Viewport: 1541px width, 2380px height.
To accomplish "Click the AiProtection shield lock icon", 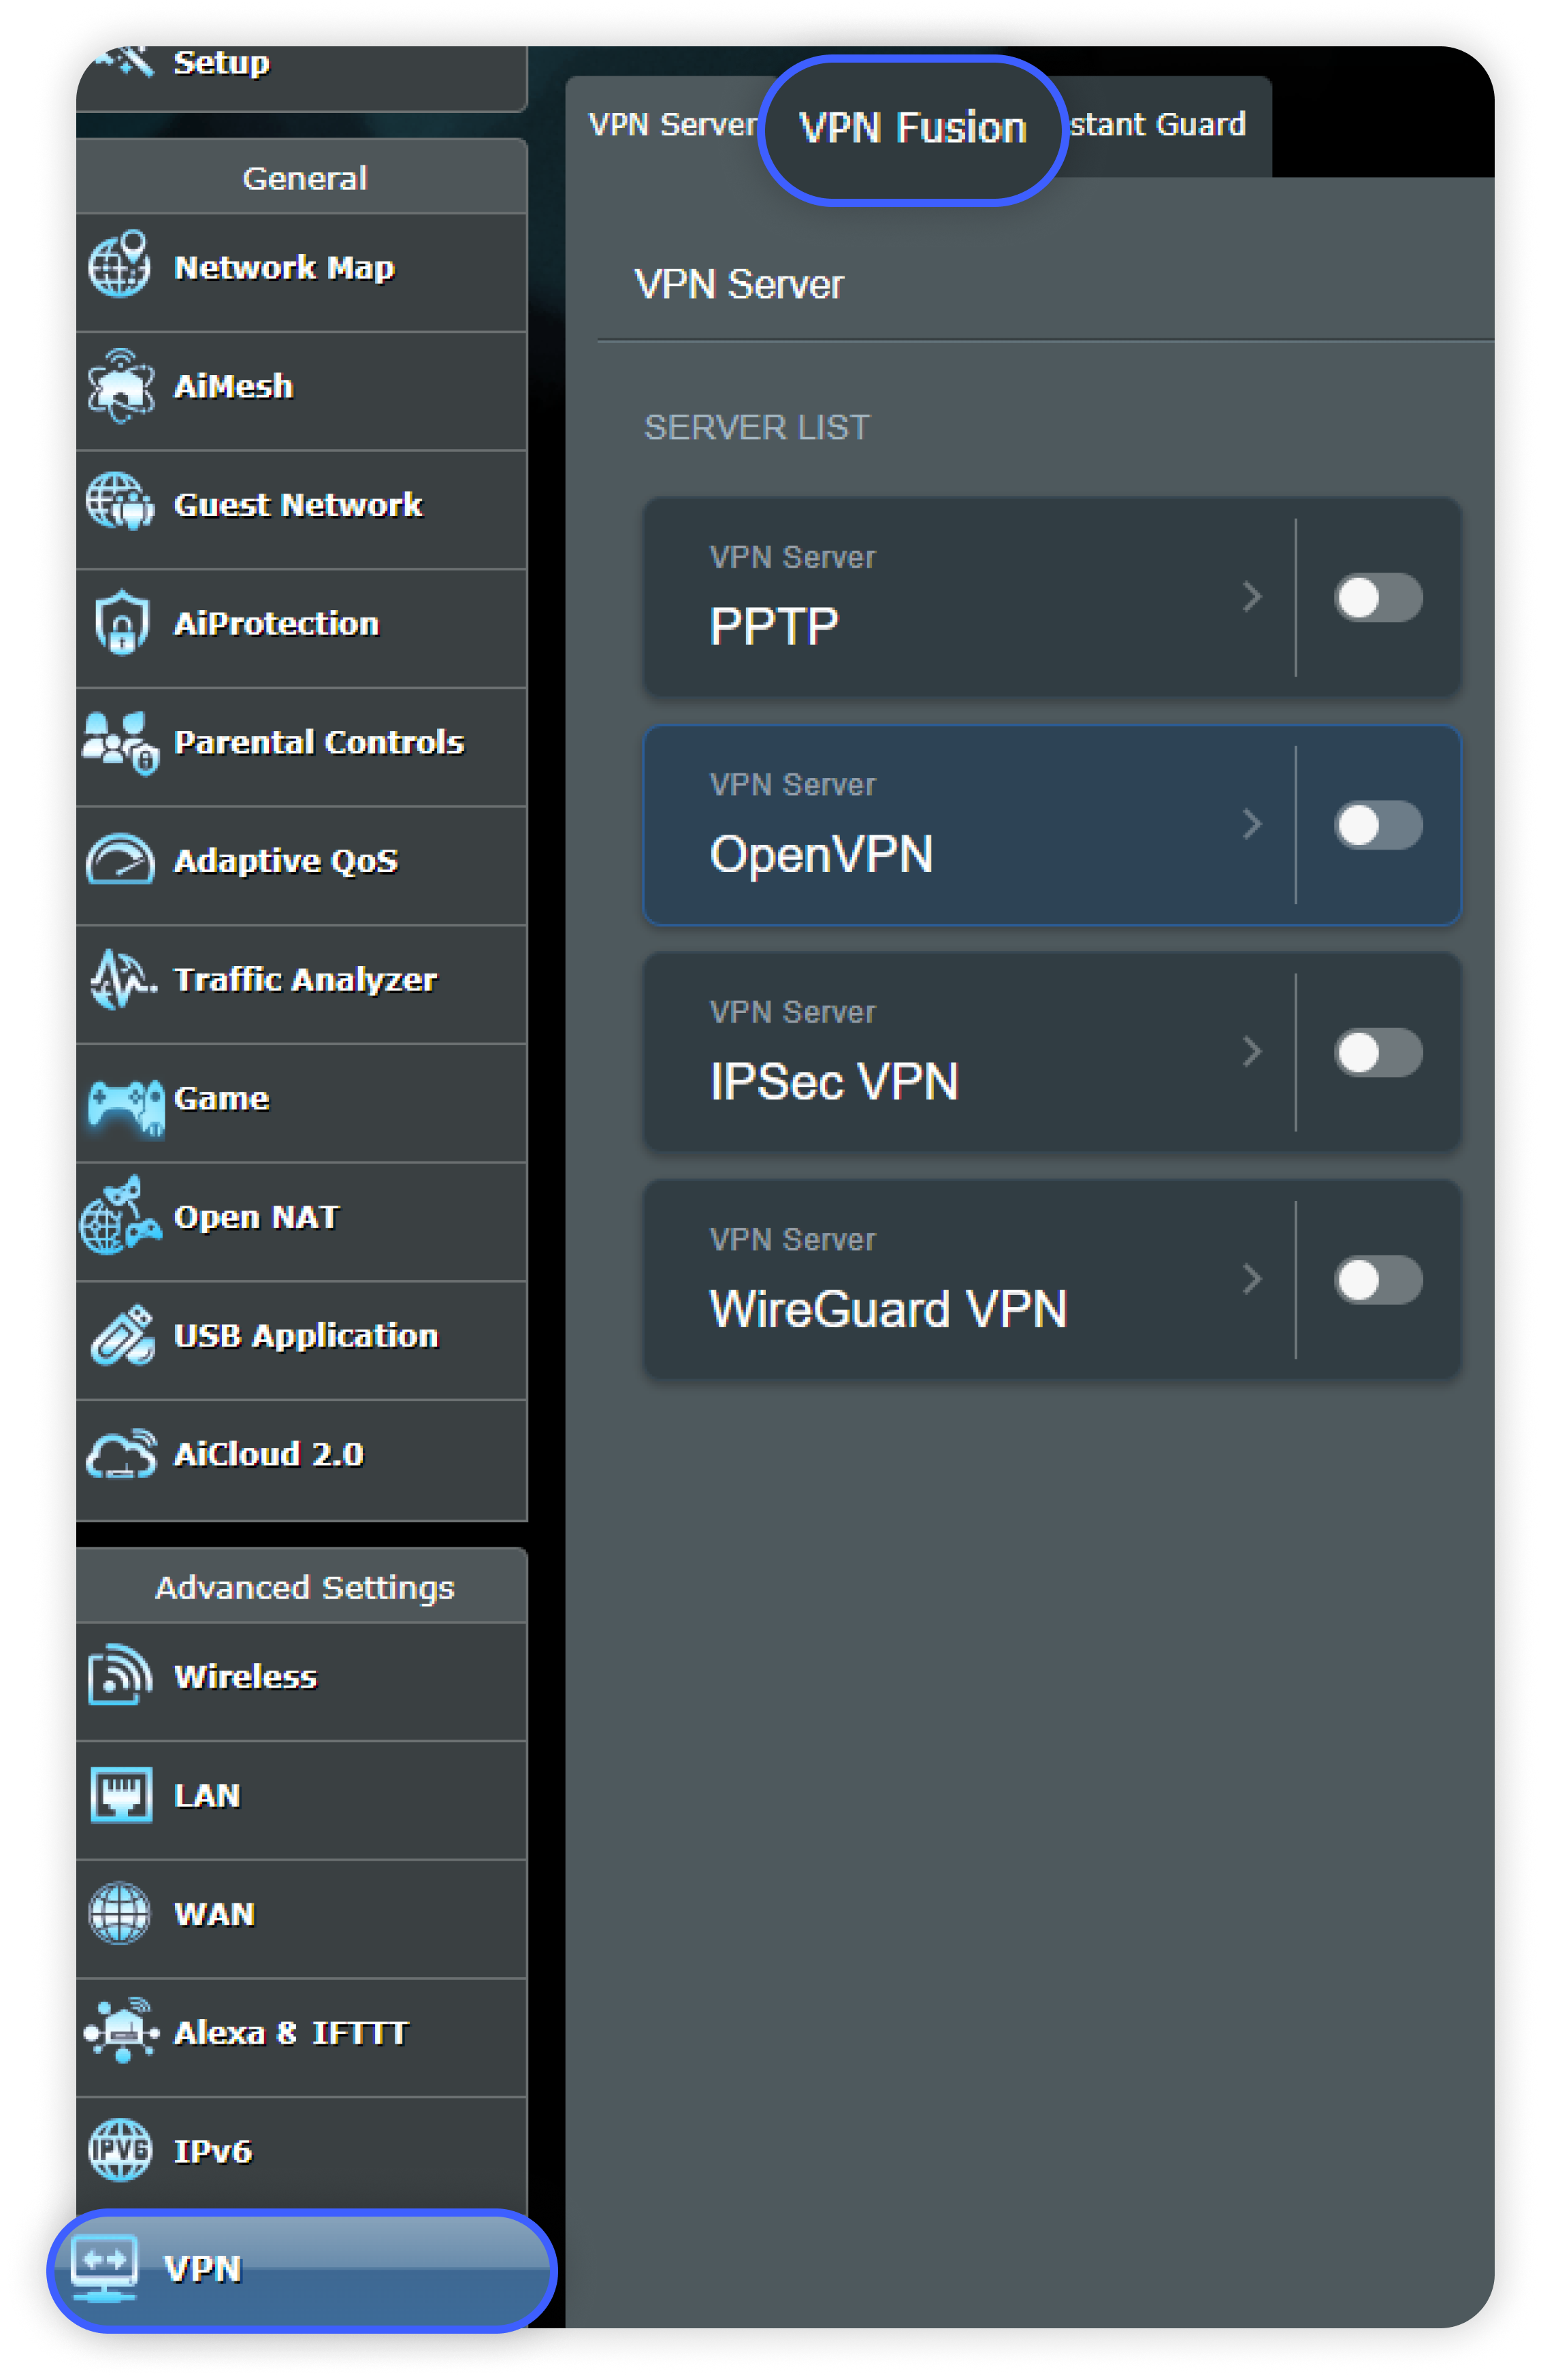I will [x=121, y=622].
